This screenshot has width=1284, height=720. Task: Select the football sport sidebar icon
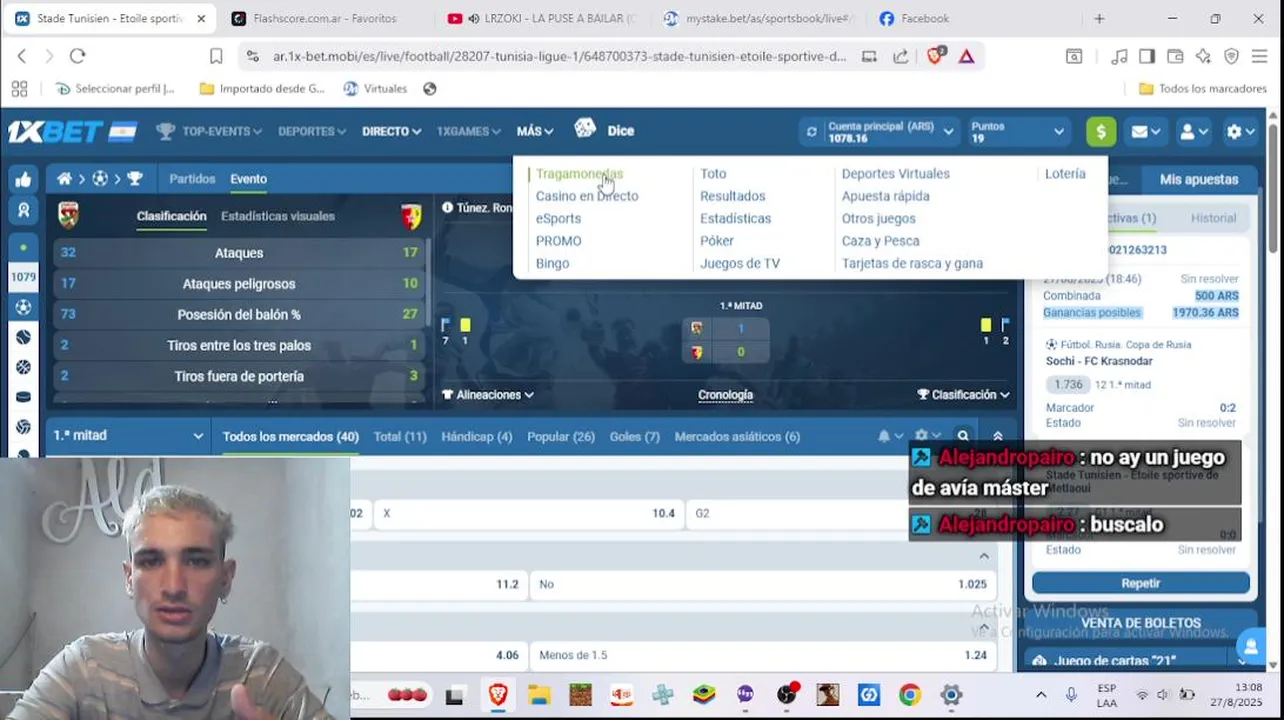tap(23, 307)
